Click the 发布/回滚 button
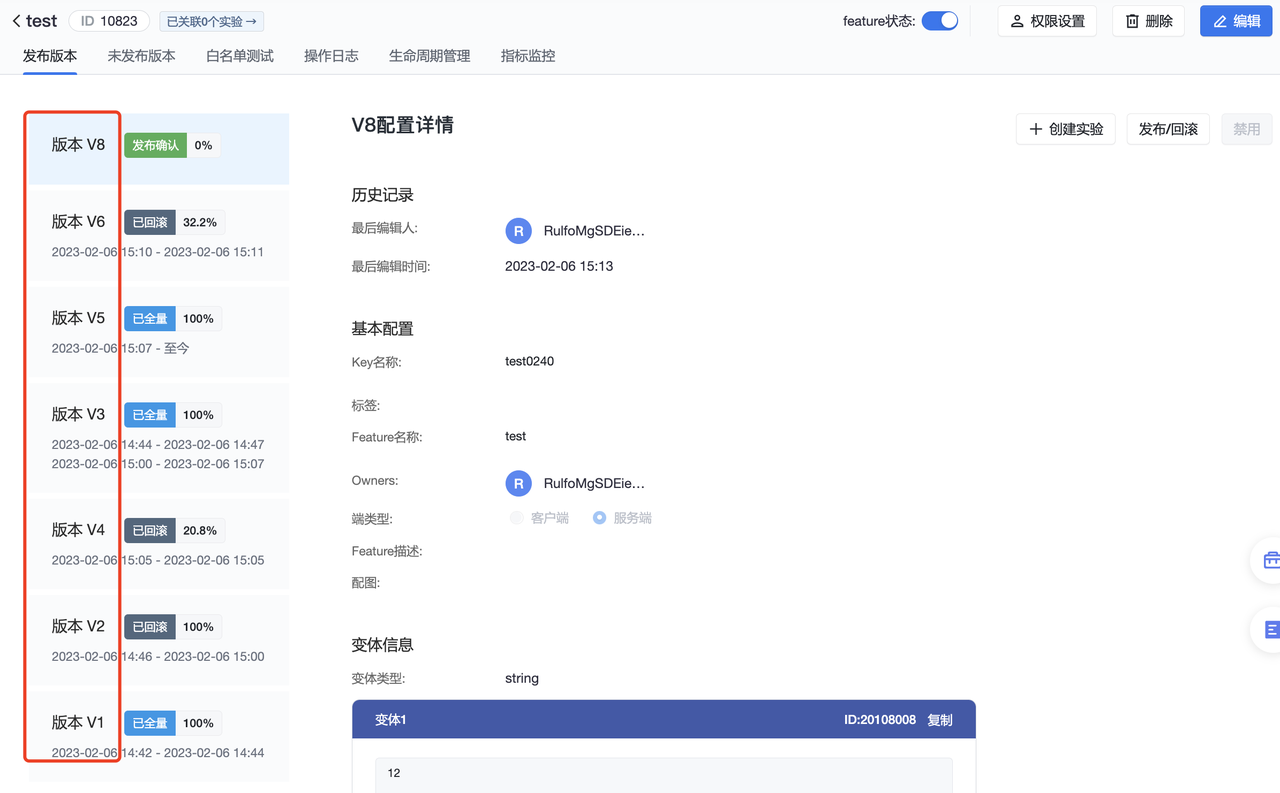 1168,129
